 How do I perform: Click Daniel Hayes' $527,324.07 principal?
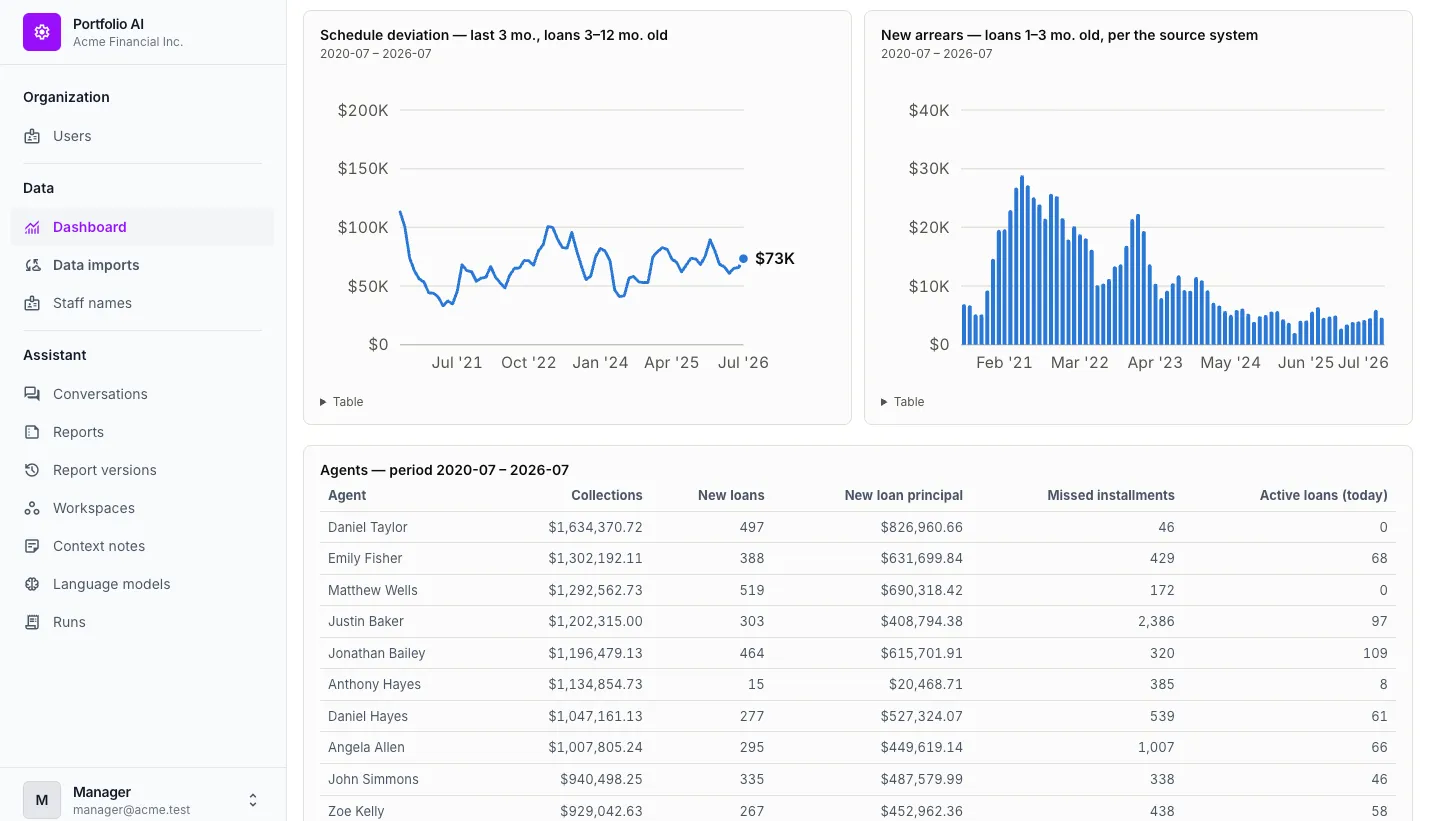922,716
